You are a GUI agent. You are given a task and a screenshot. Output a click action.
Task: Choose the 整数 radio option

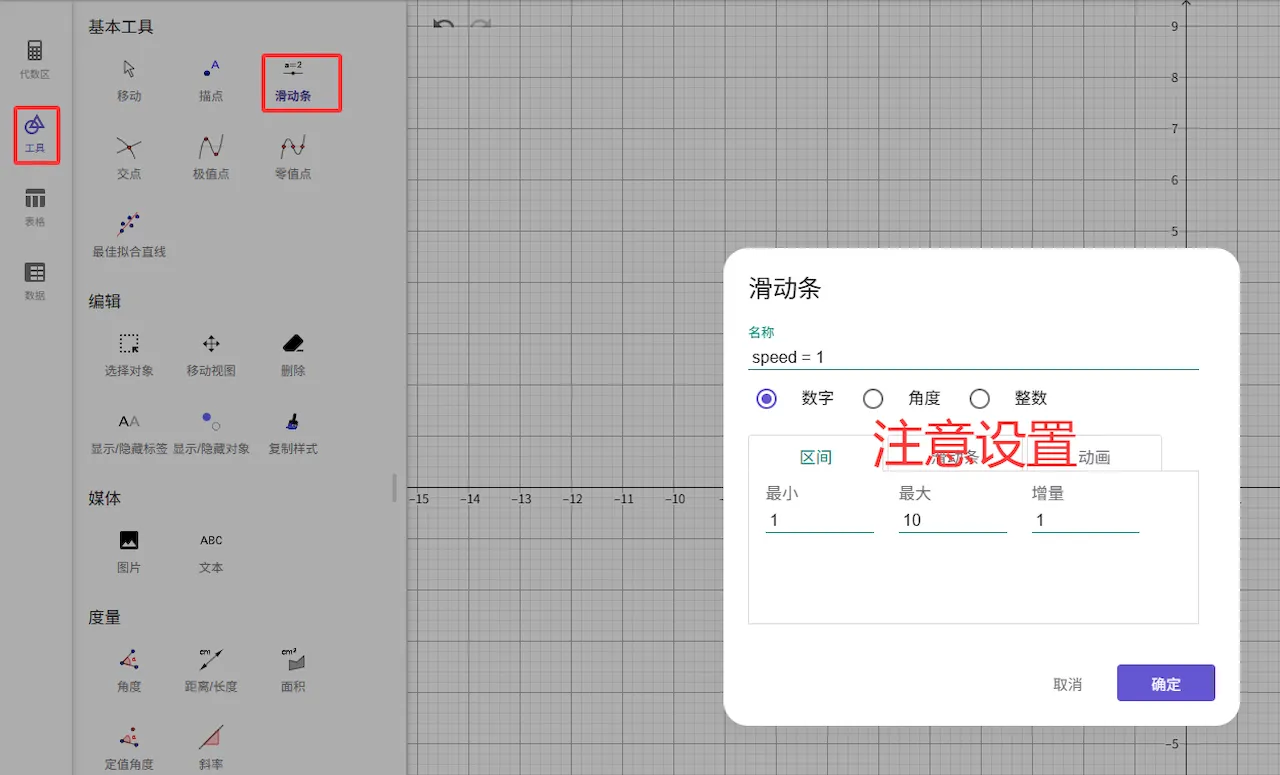pos(980,399)
